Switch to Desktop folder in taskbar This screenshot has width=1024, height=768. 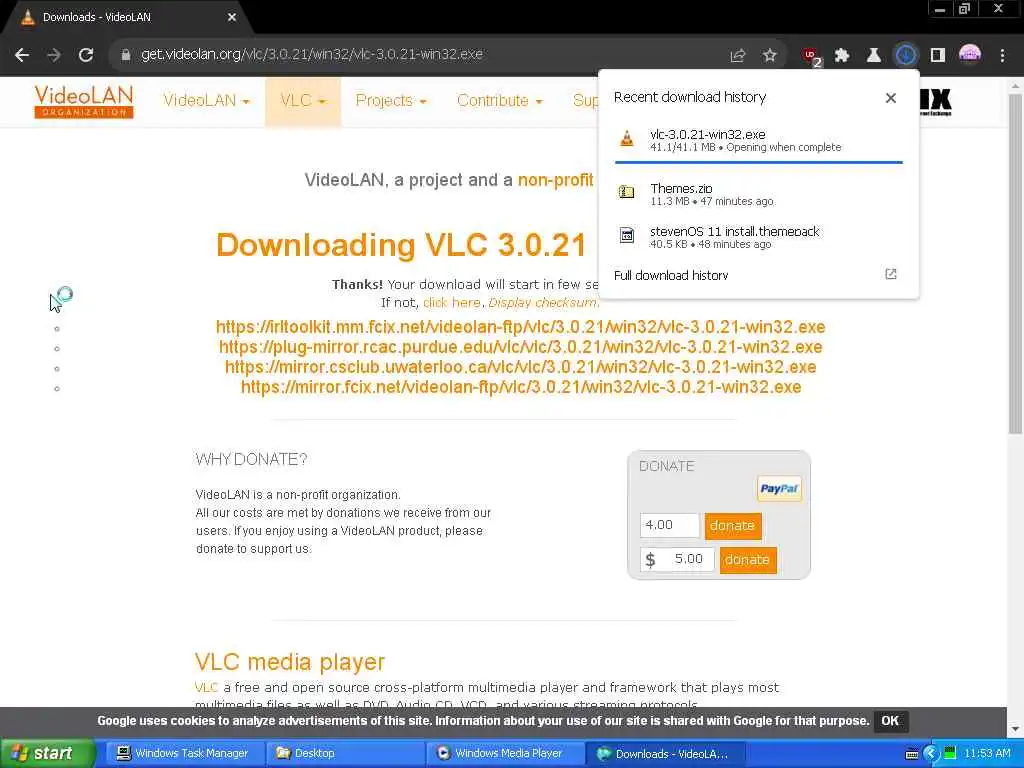[345, 754]
